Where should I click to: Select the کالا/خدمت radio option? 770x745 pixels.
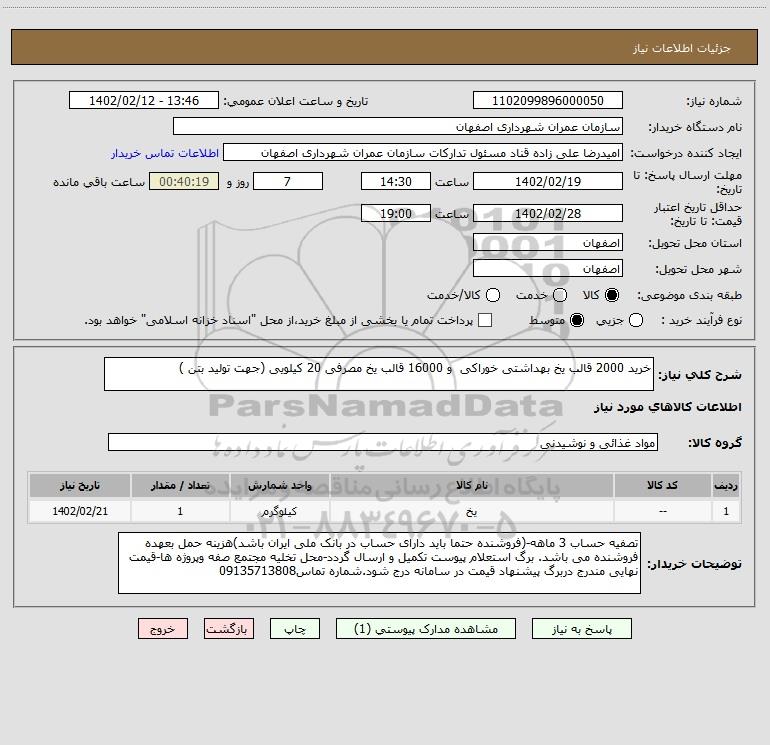pos(493,295)
